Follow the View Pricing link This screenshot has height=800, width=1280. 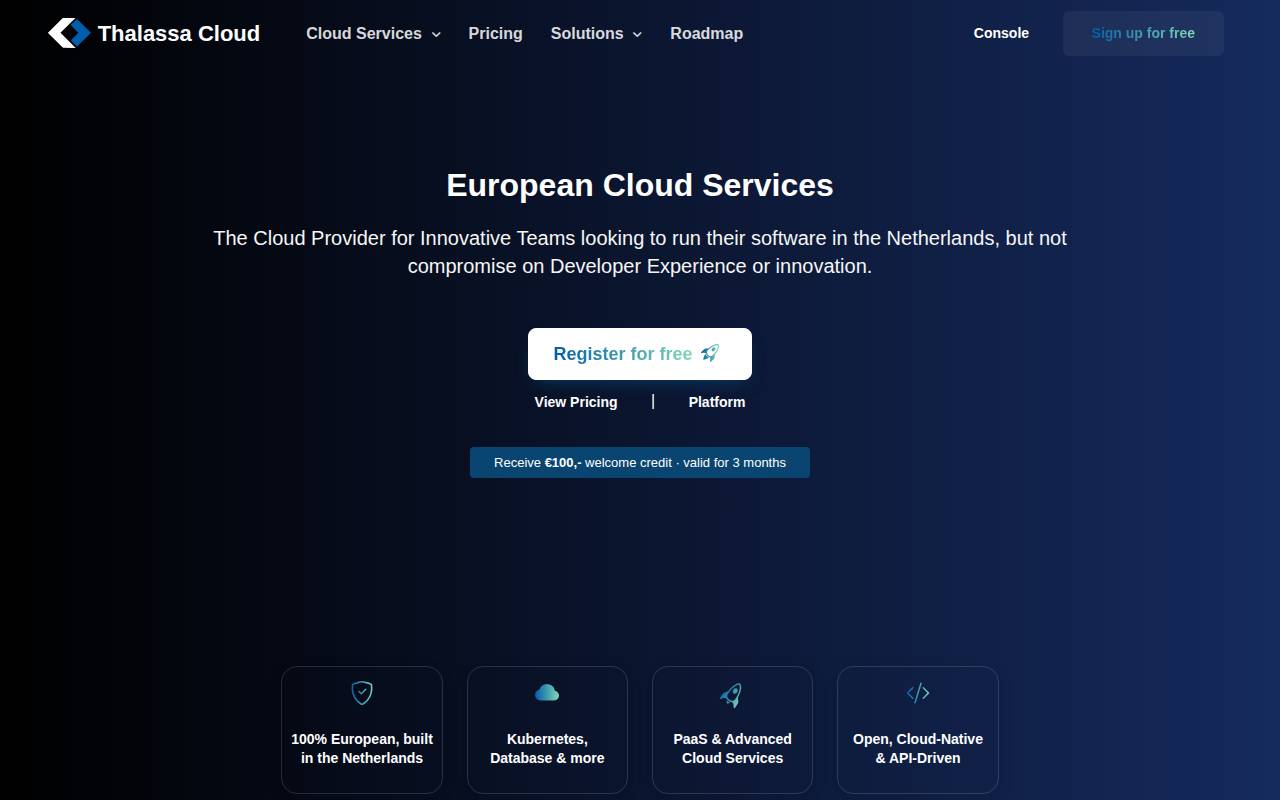(x=576, y=402)
